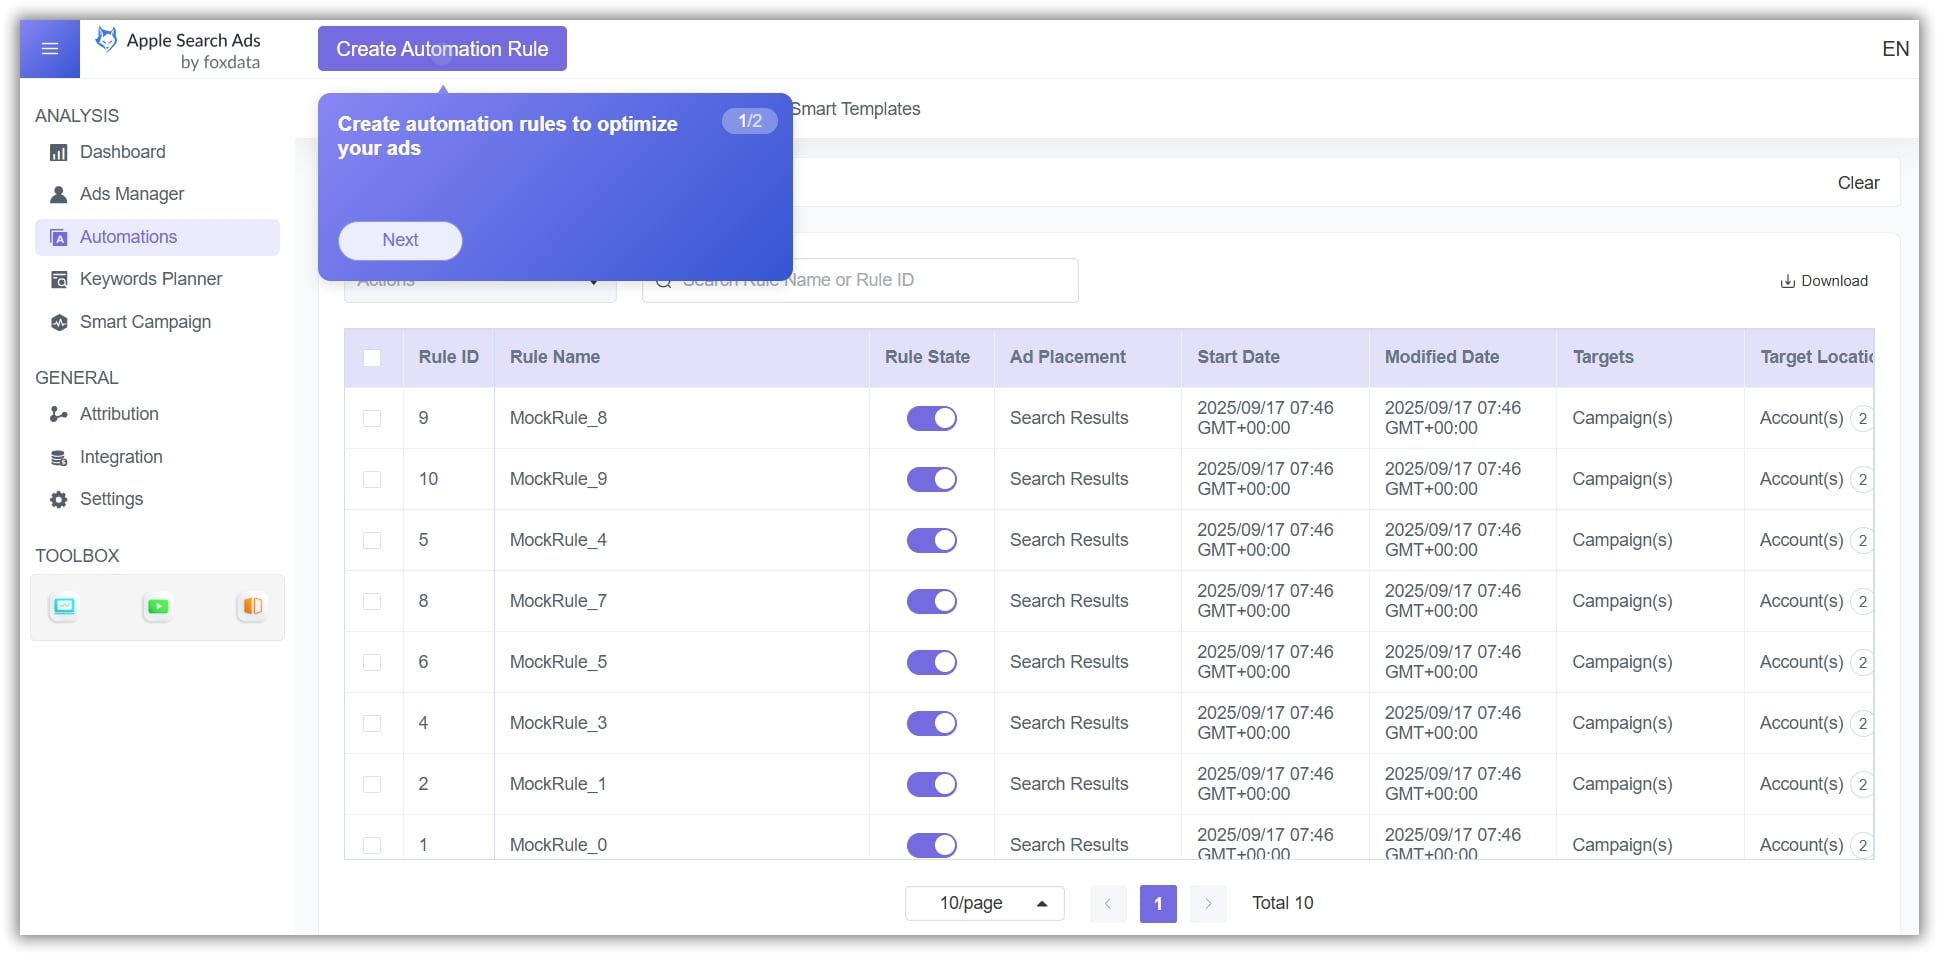Click the Create Automation Rule button

coord(442,49)
